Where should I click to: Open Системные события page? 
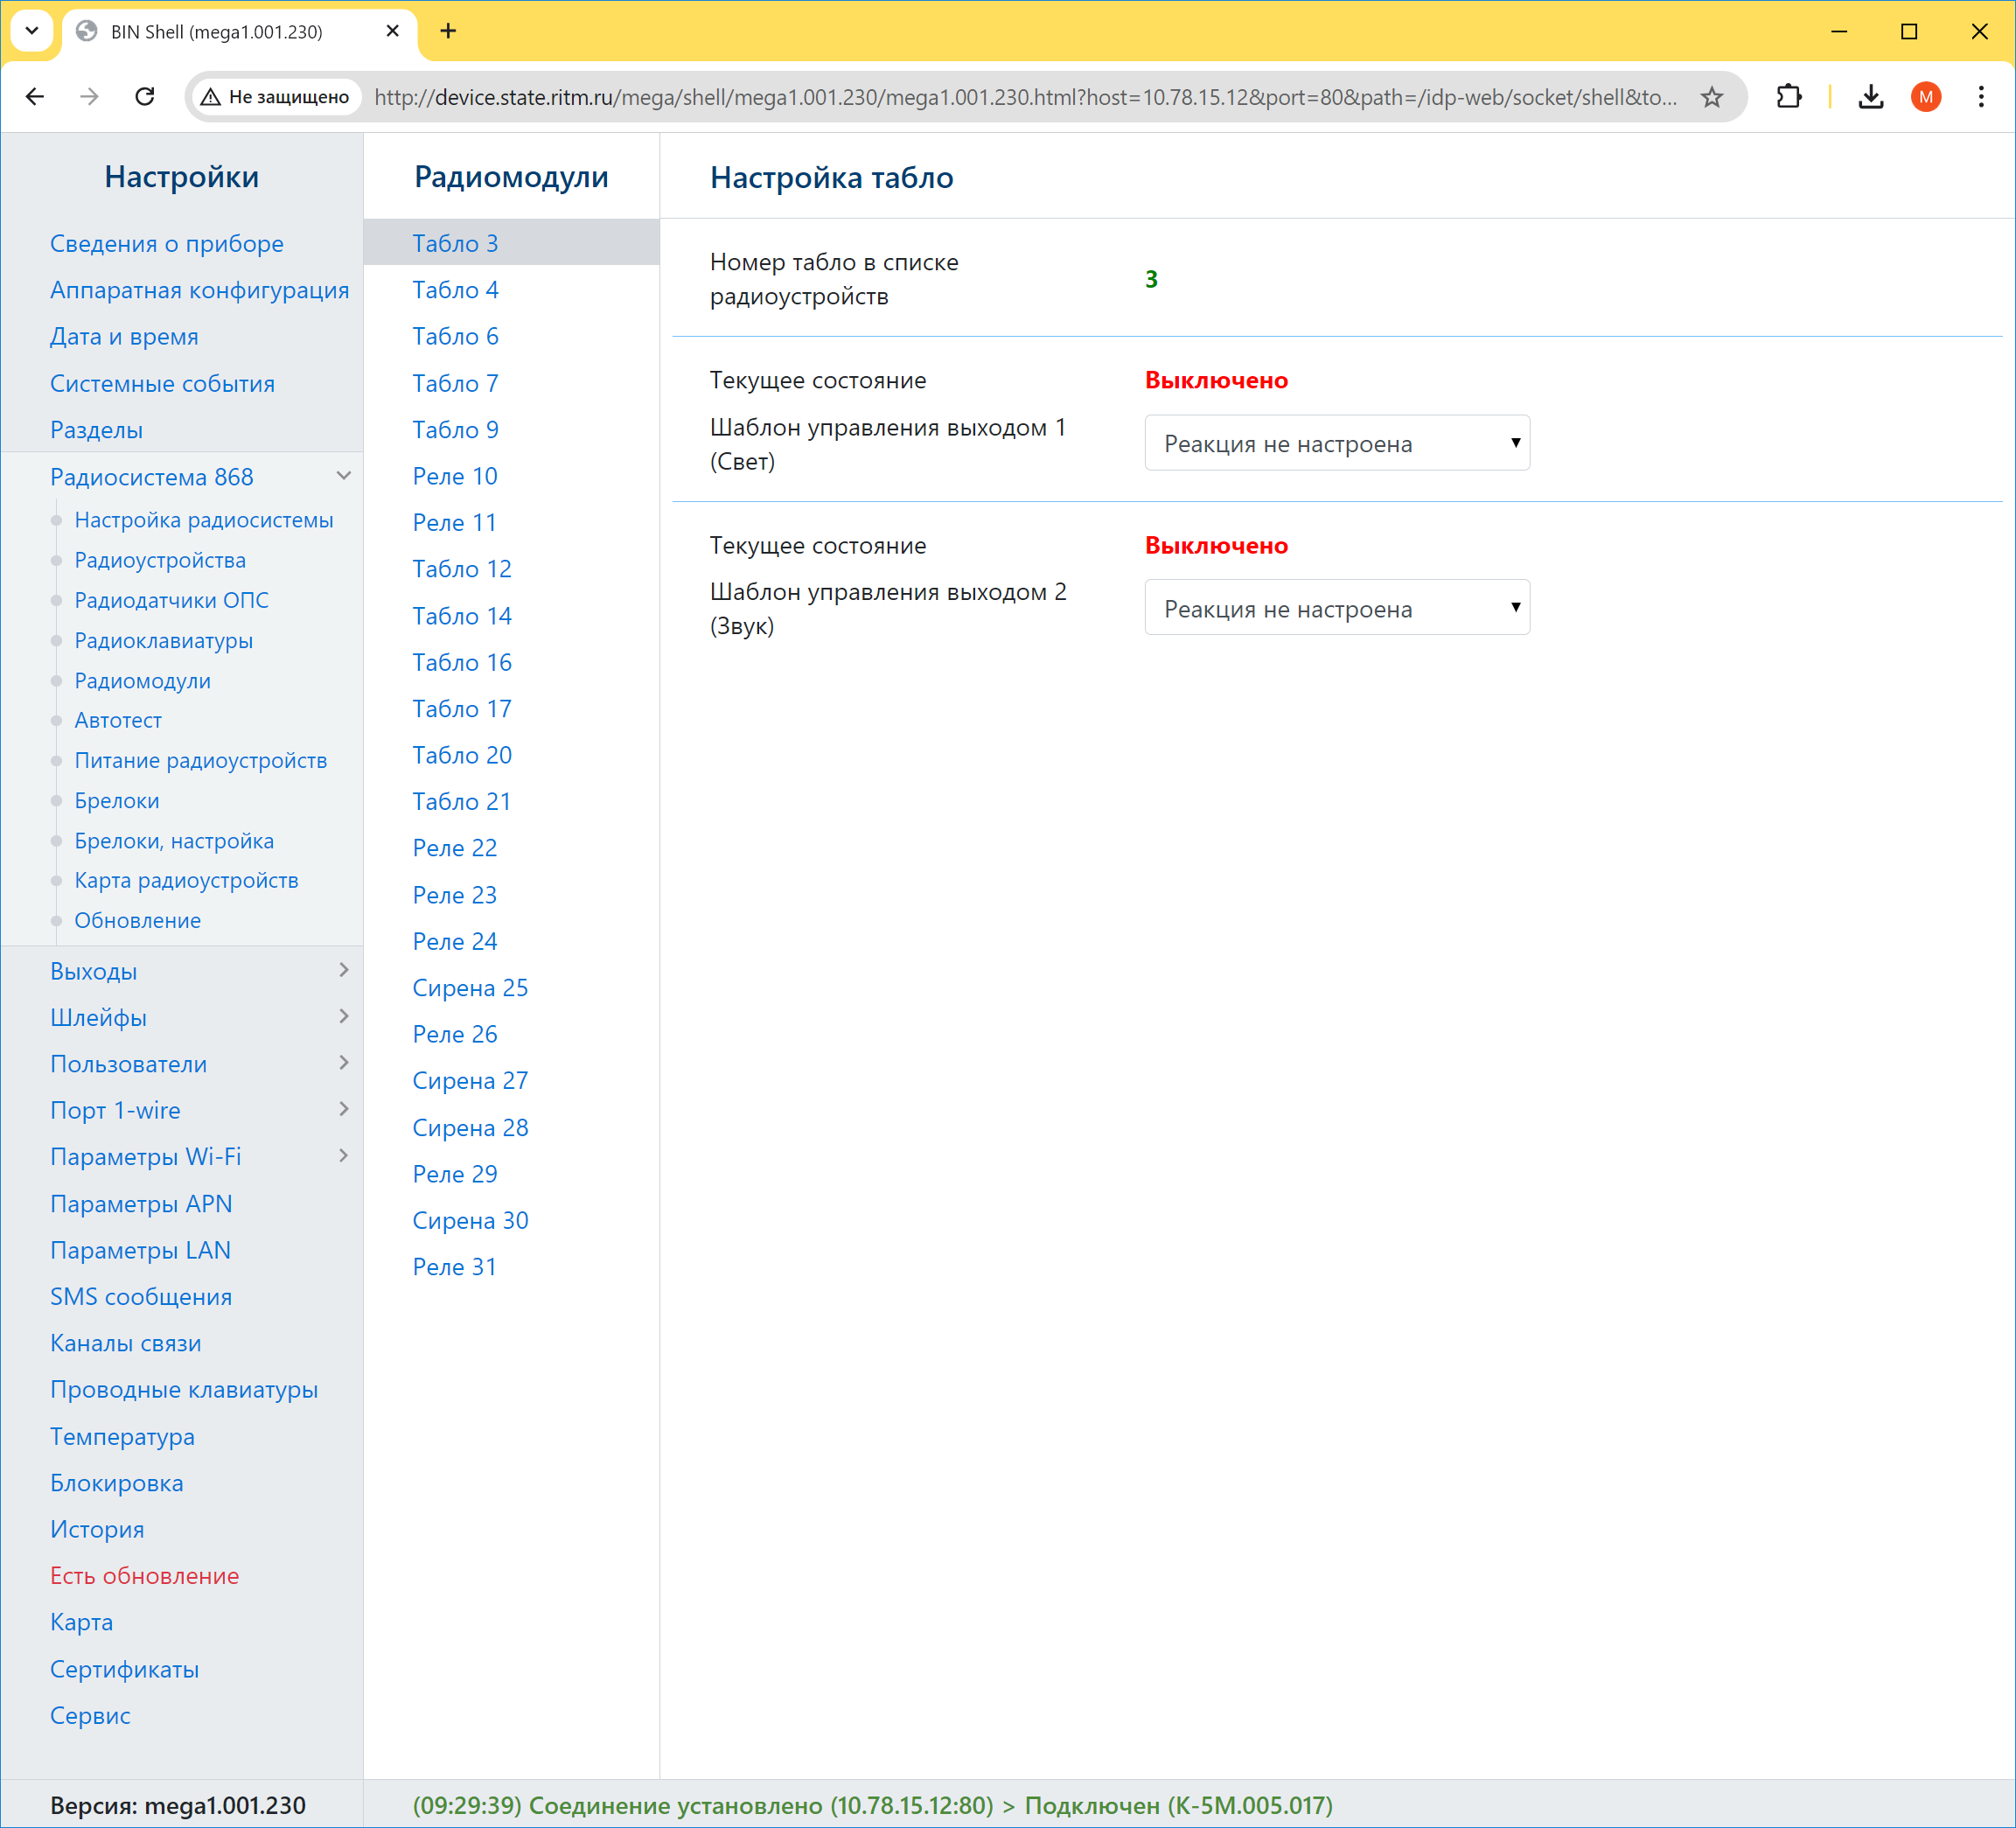click(x=162, y=383)
